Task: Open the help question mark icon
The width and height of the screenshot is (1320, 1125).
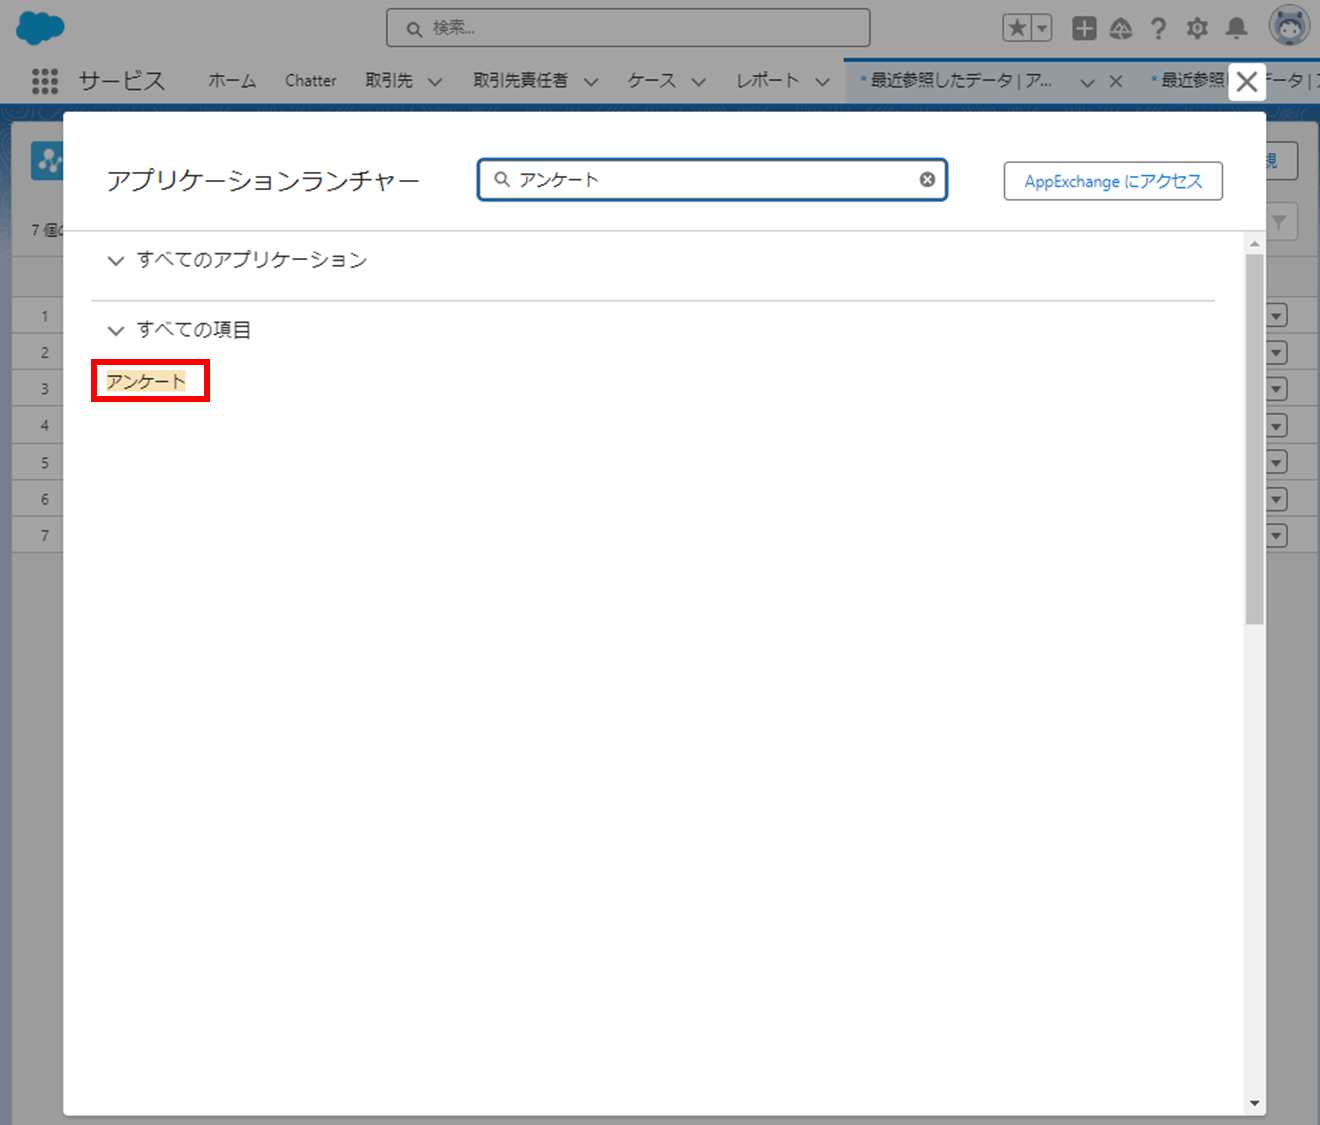Action: click(x=1158, y=28)
